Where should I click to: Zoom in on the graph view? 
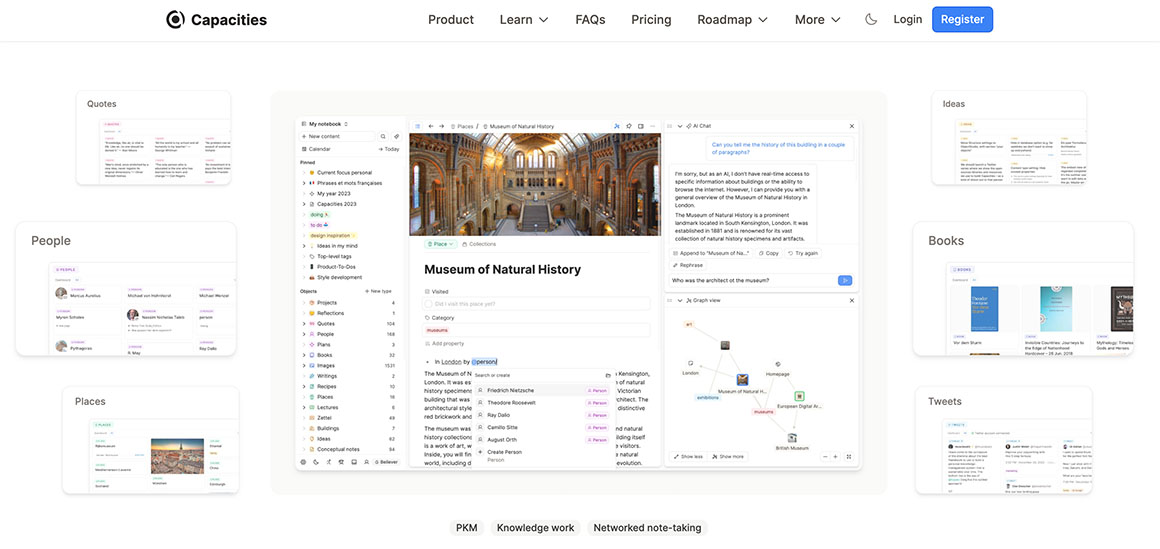[836, 456]
